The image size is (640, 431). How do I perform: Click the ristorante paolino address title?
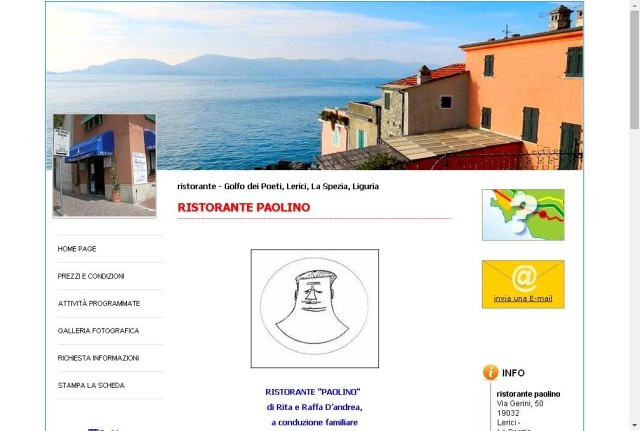528,394
